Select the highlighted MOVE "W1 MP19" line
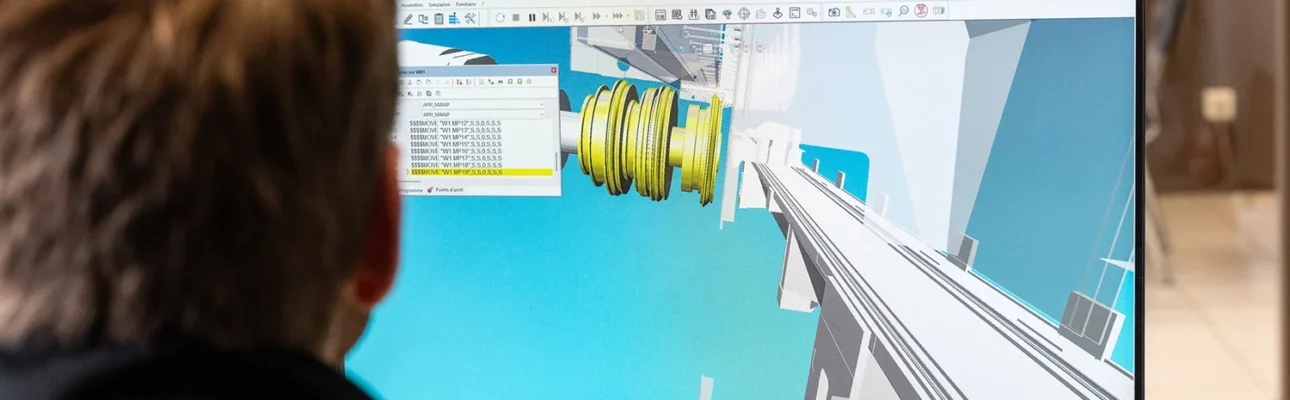The width and height of the screenshot is (1290, 400). [x=481, y=172]
